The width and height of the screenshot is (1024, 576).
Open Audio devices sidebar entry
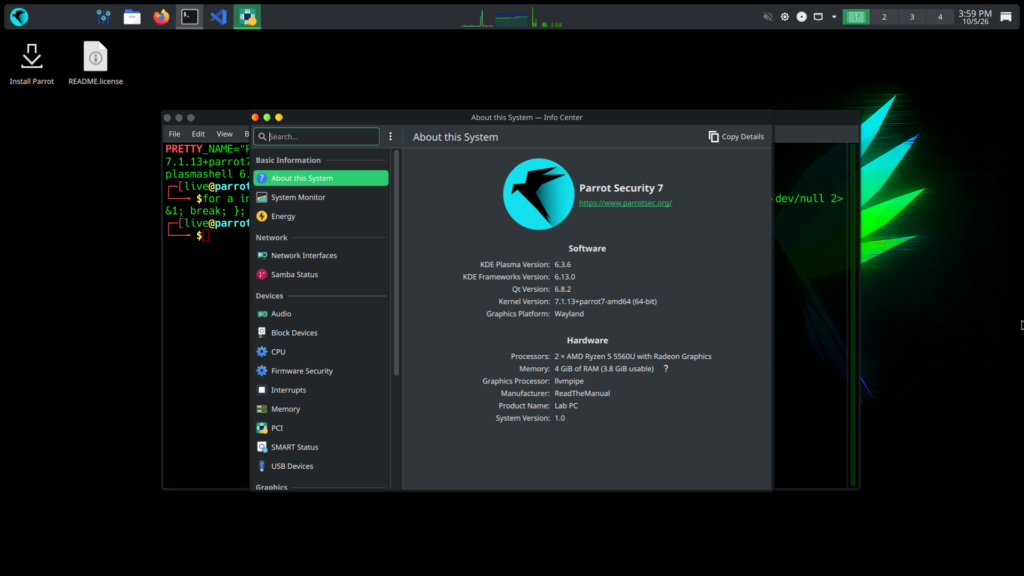(321, 313)
